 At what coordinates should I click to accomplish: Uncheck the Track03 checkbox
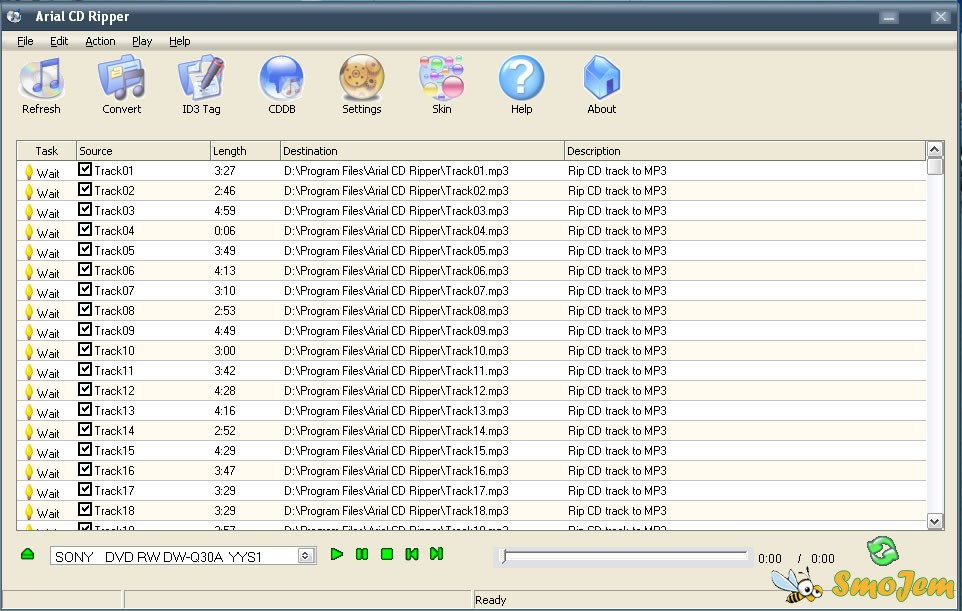(85, 209)
